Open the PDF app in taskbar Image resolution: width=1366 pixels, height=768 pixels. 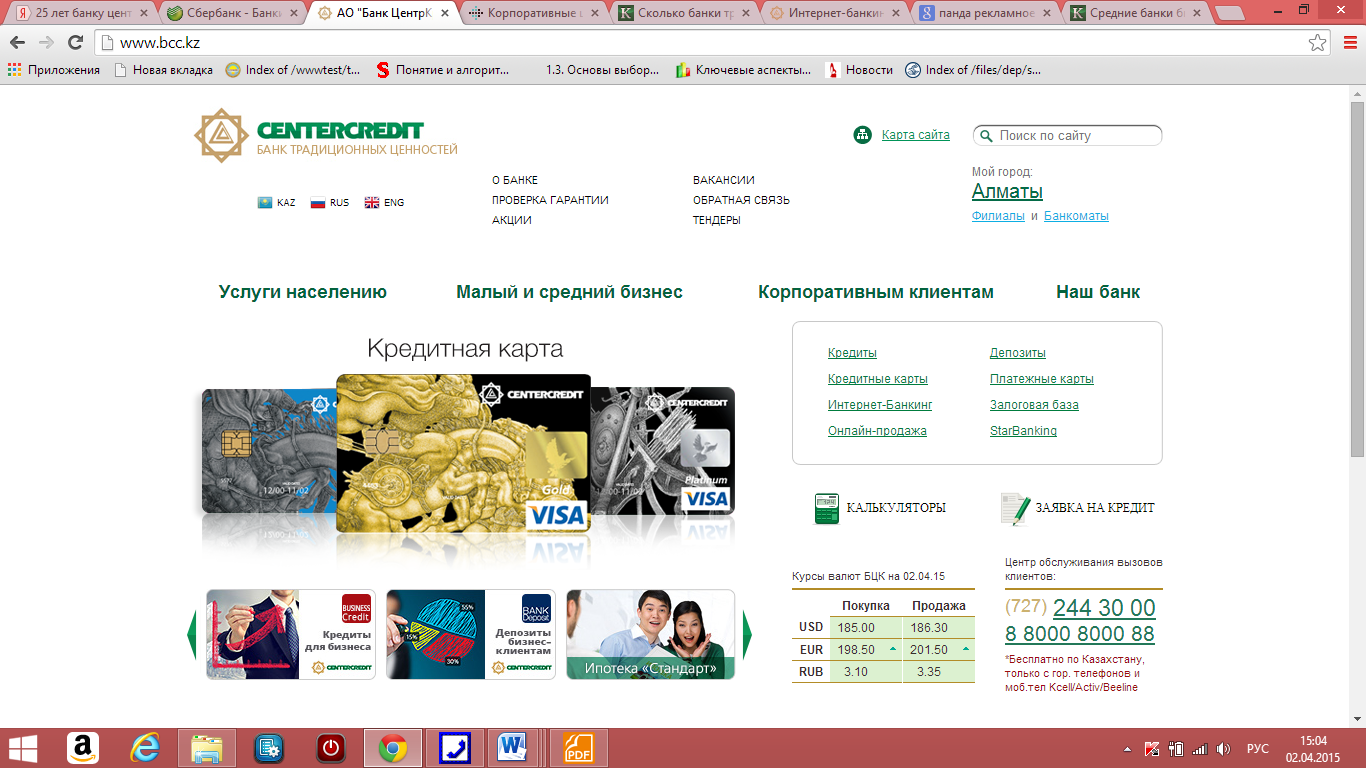(x=578, y=748)
